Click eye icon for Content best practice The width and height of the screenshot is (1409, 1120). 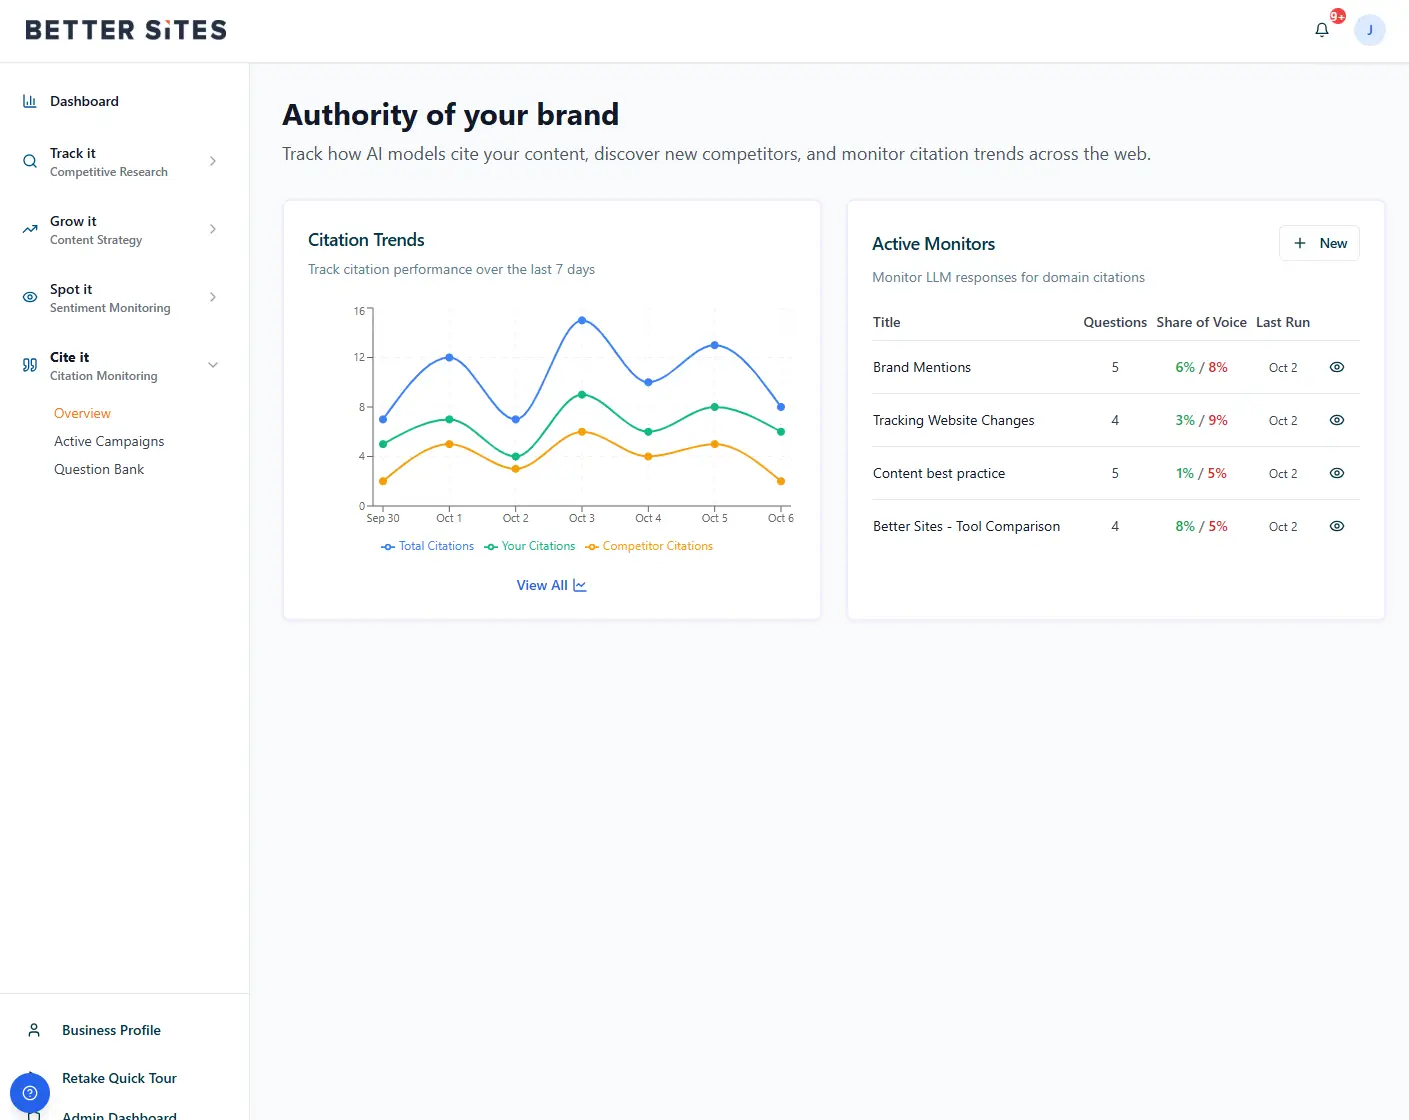(x=1336, y=473)
